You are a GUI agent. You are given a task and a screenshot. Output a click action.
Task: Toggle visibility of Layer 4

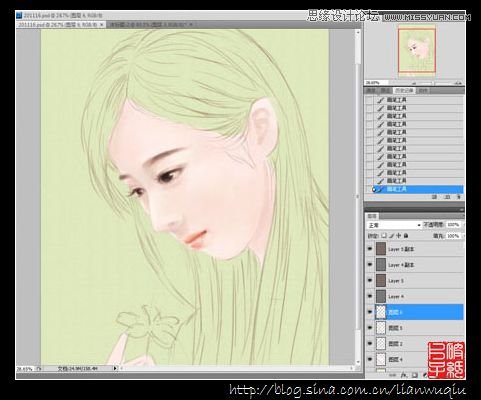(x=370, y=296)
